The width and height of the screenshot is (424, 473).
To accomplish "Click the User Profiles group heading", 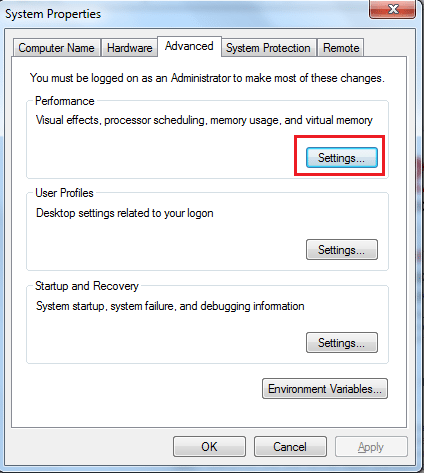I will tap(64, 193).
